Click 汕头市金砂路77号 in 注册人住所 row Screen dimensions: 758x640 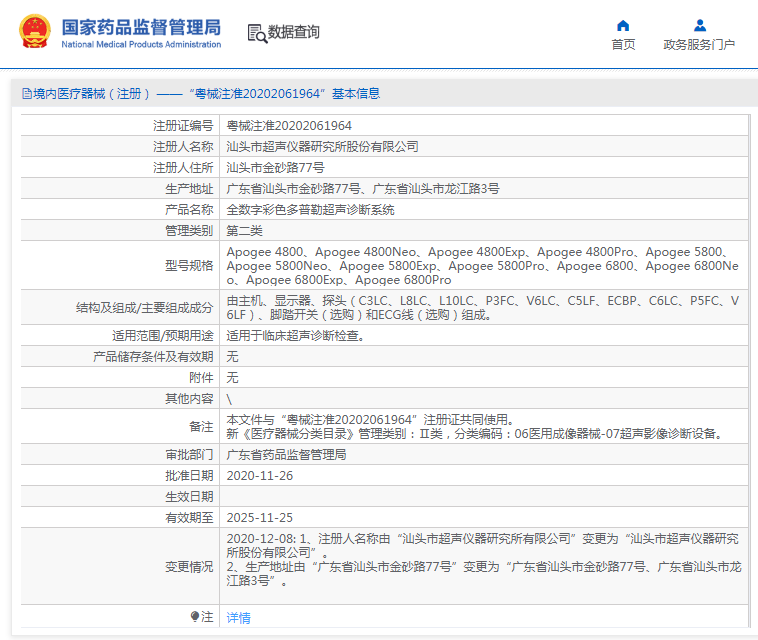(x=276, y=168)
